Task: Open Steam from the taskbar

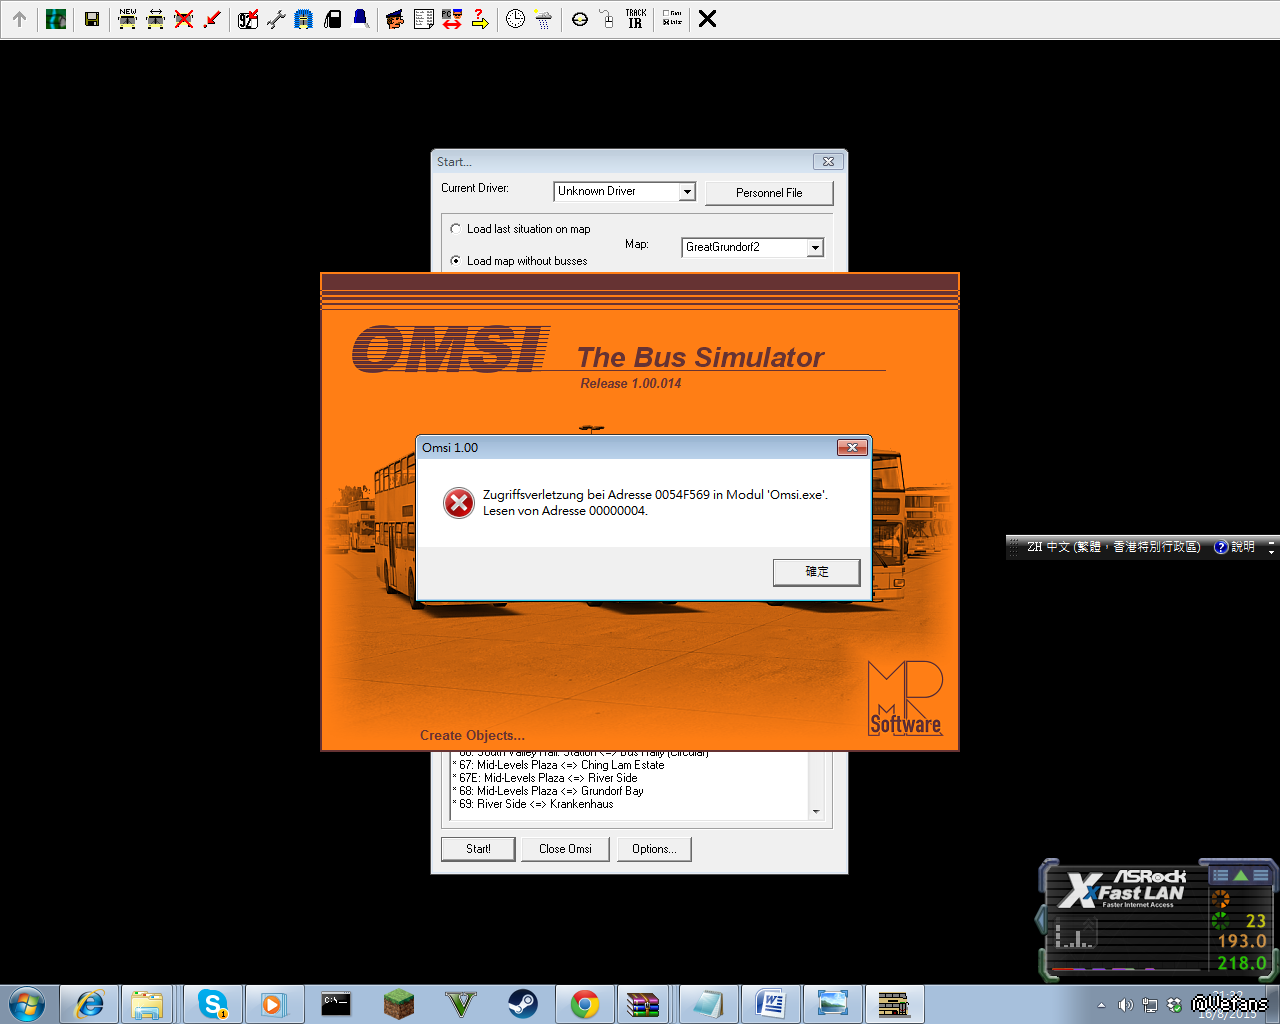Action: 522,1003
